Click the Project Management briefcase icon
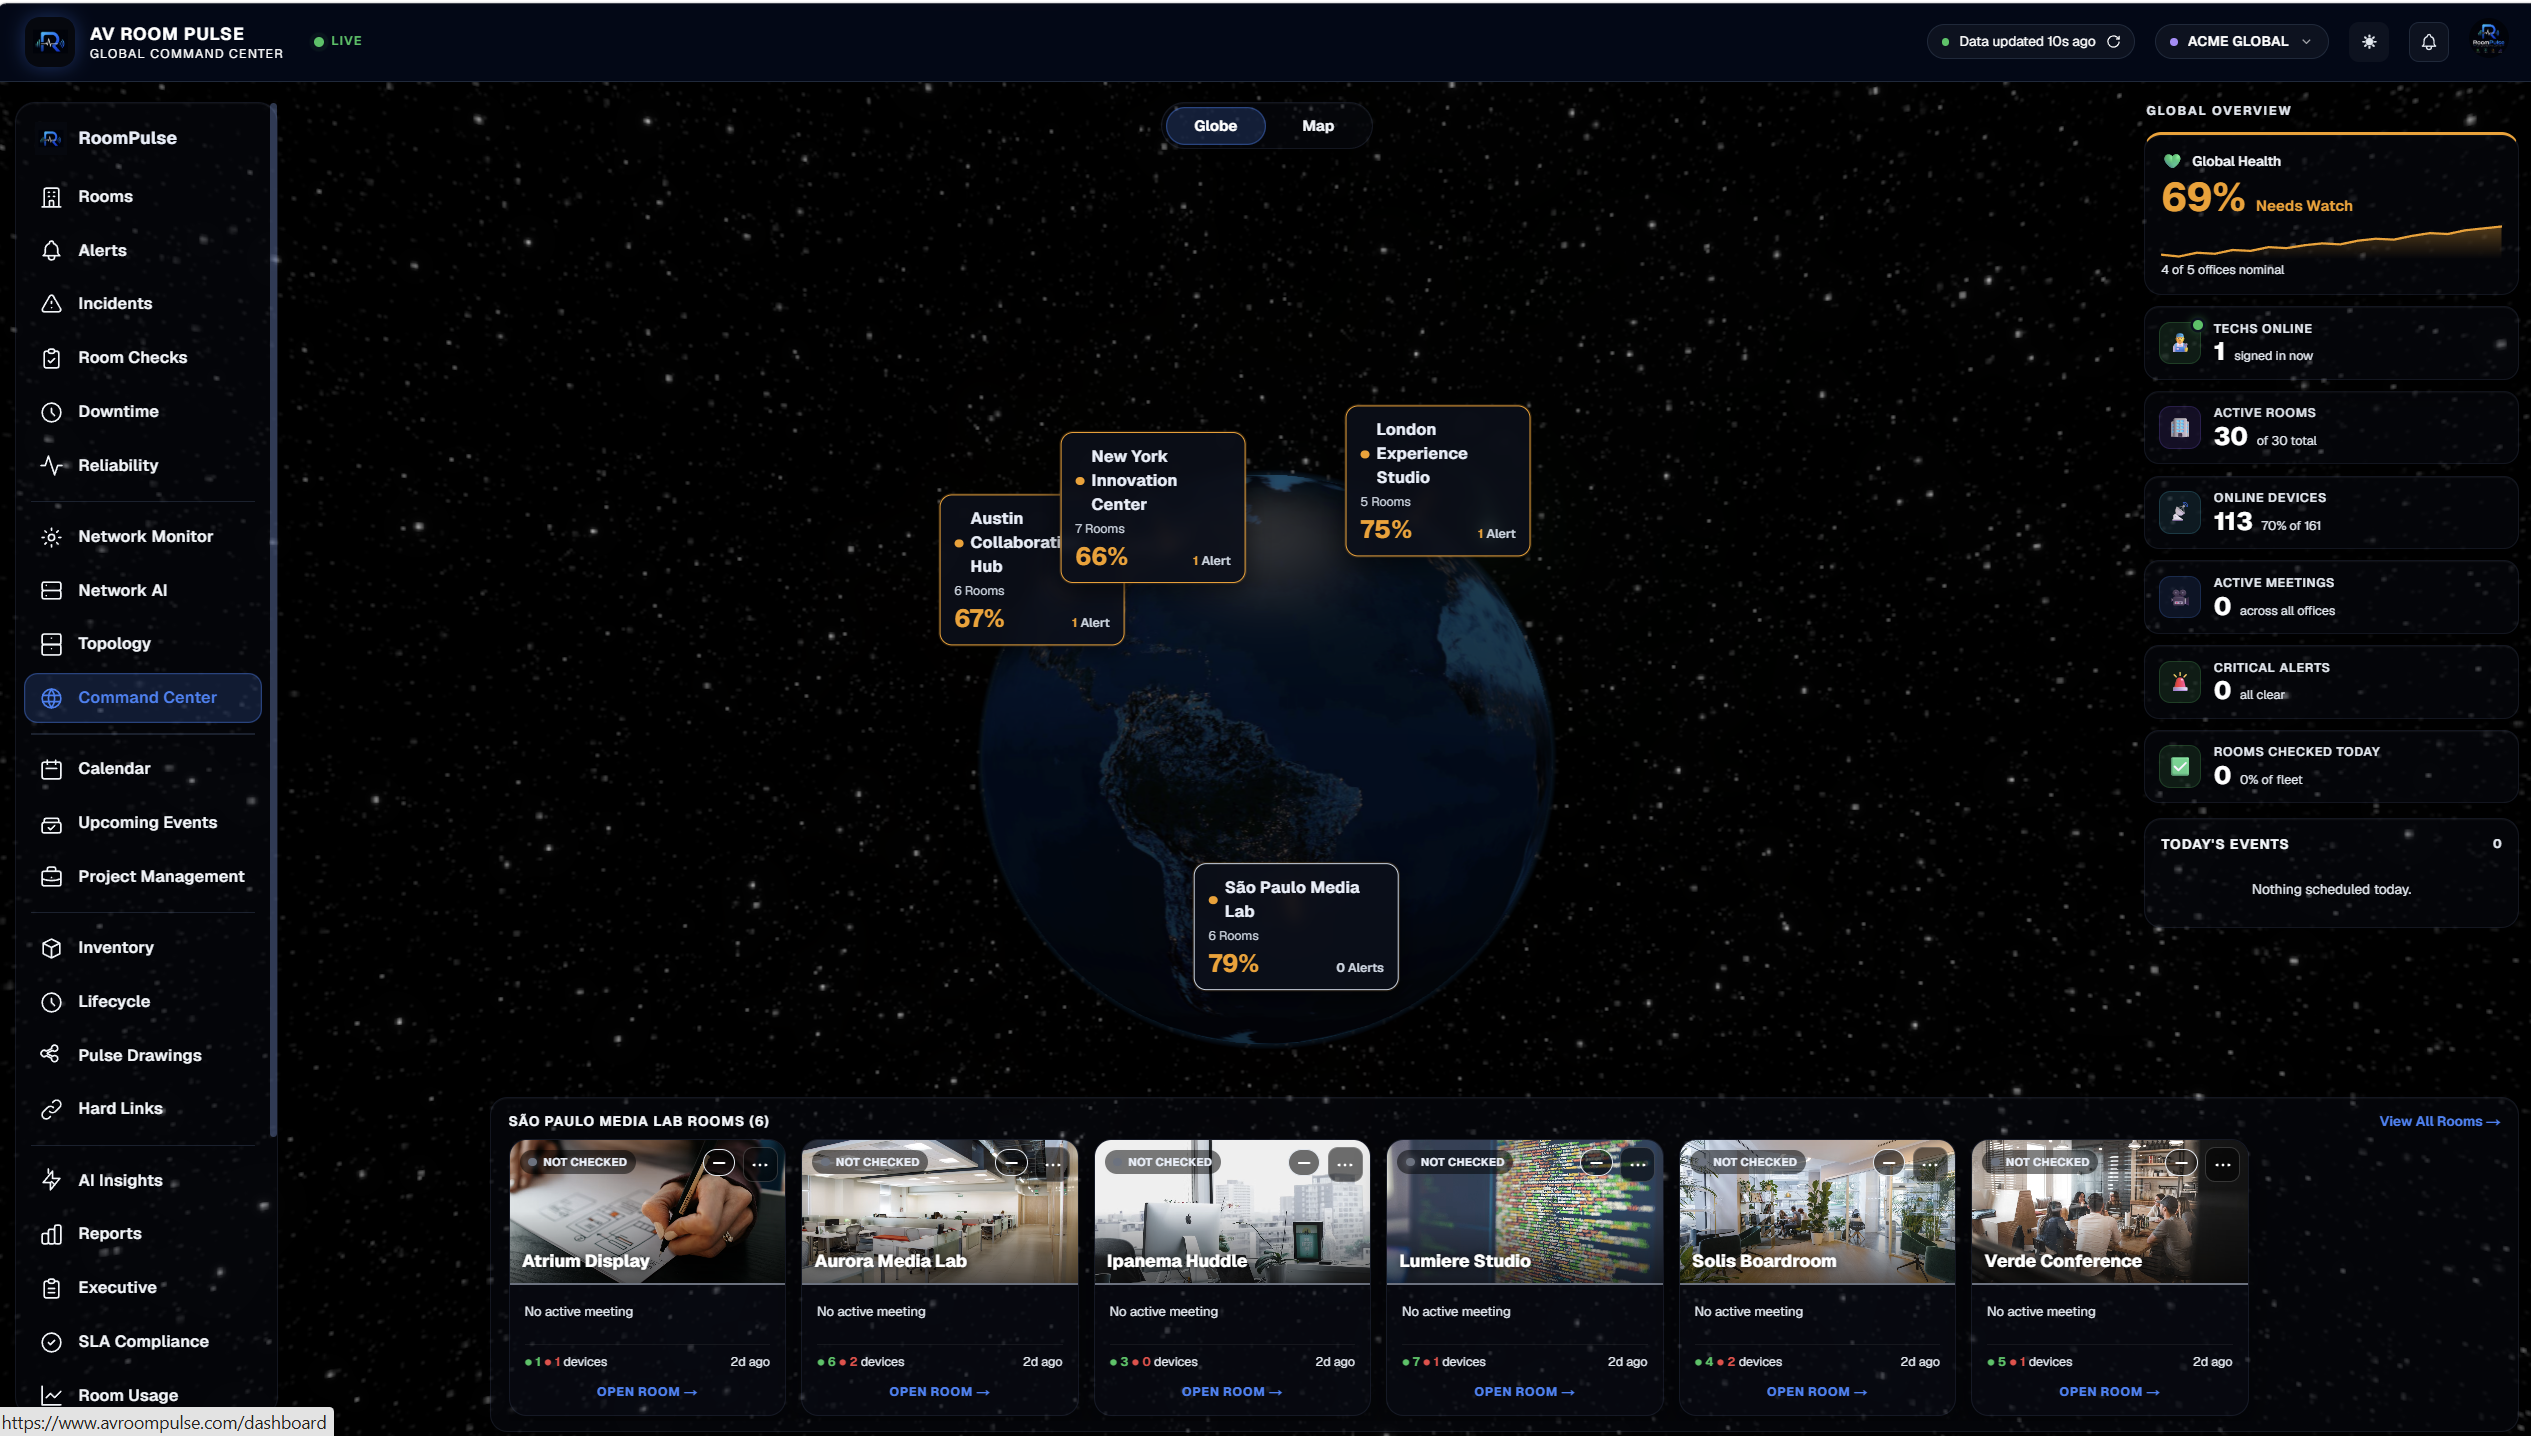 51,877
